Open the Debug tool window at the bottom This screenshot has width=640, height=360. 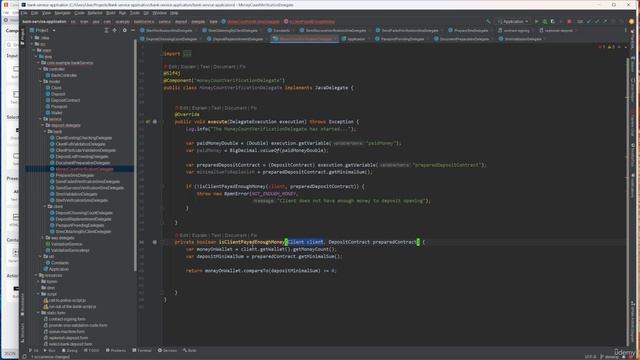(x=70, y=350)
